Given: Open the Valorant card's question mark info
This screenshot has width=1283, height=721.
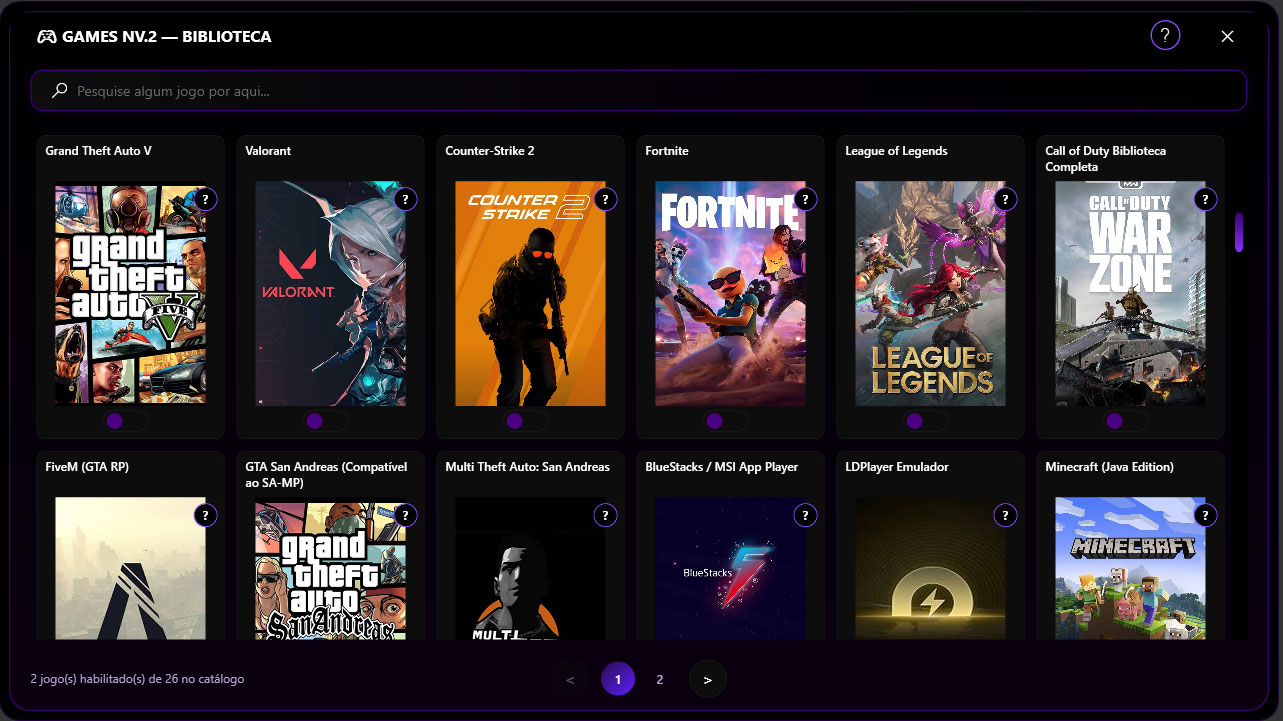Looking at the screenshot, I should (x=405, y=199).
